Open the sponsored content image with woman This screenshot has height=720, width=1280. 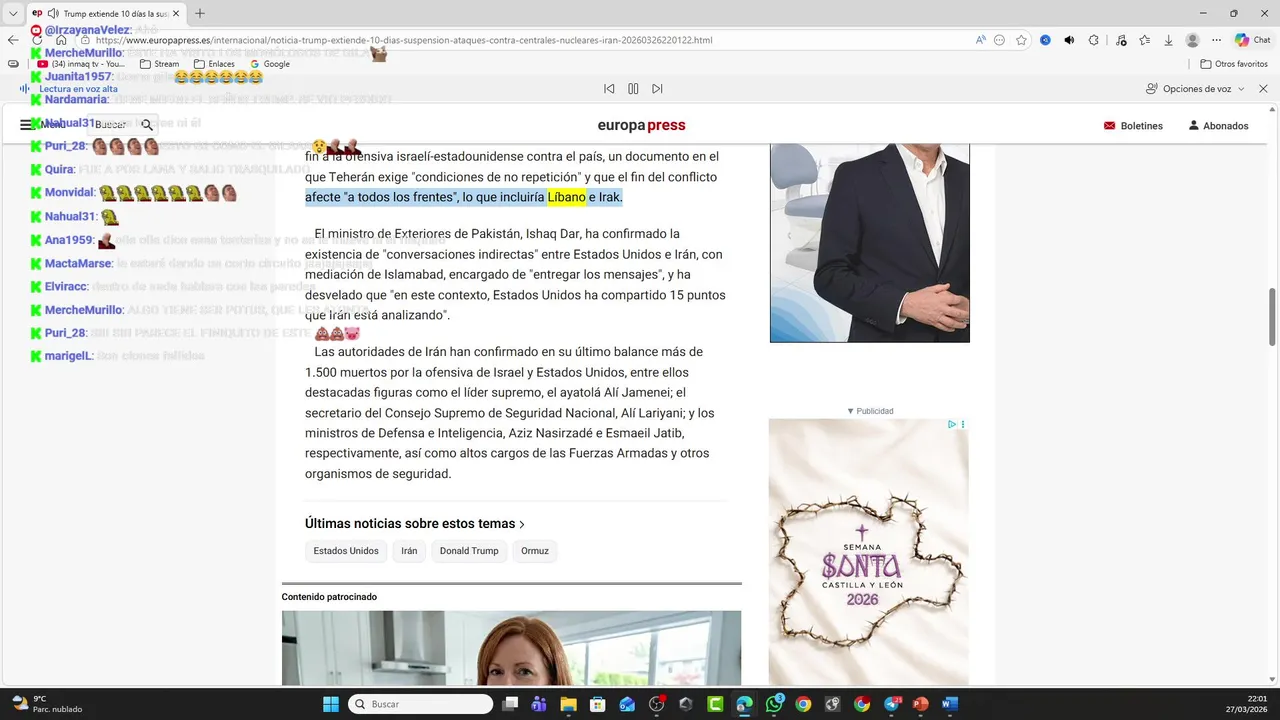(511, 648)
